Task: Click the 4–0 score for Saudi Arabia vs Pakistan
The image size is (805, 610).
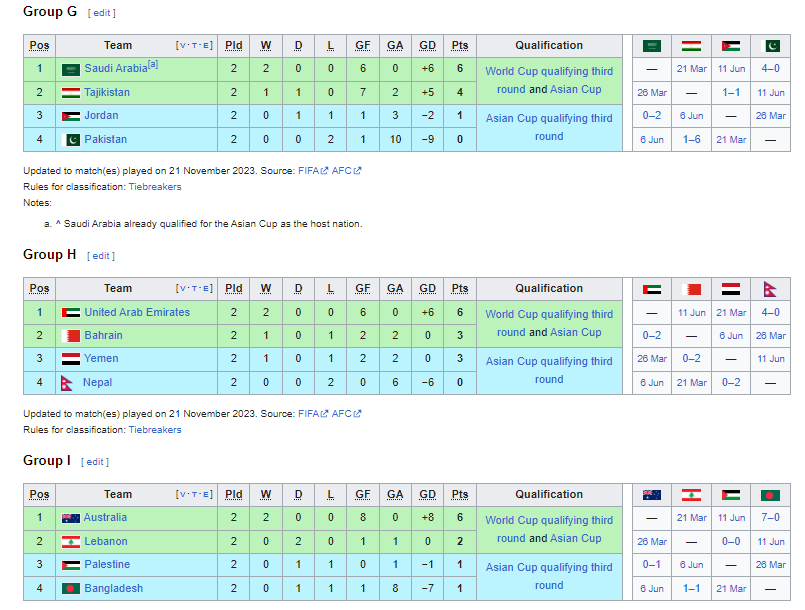Action: [770, 68]
